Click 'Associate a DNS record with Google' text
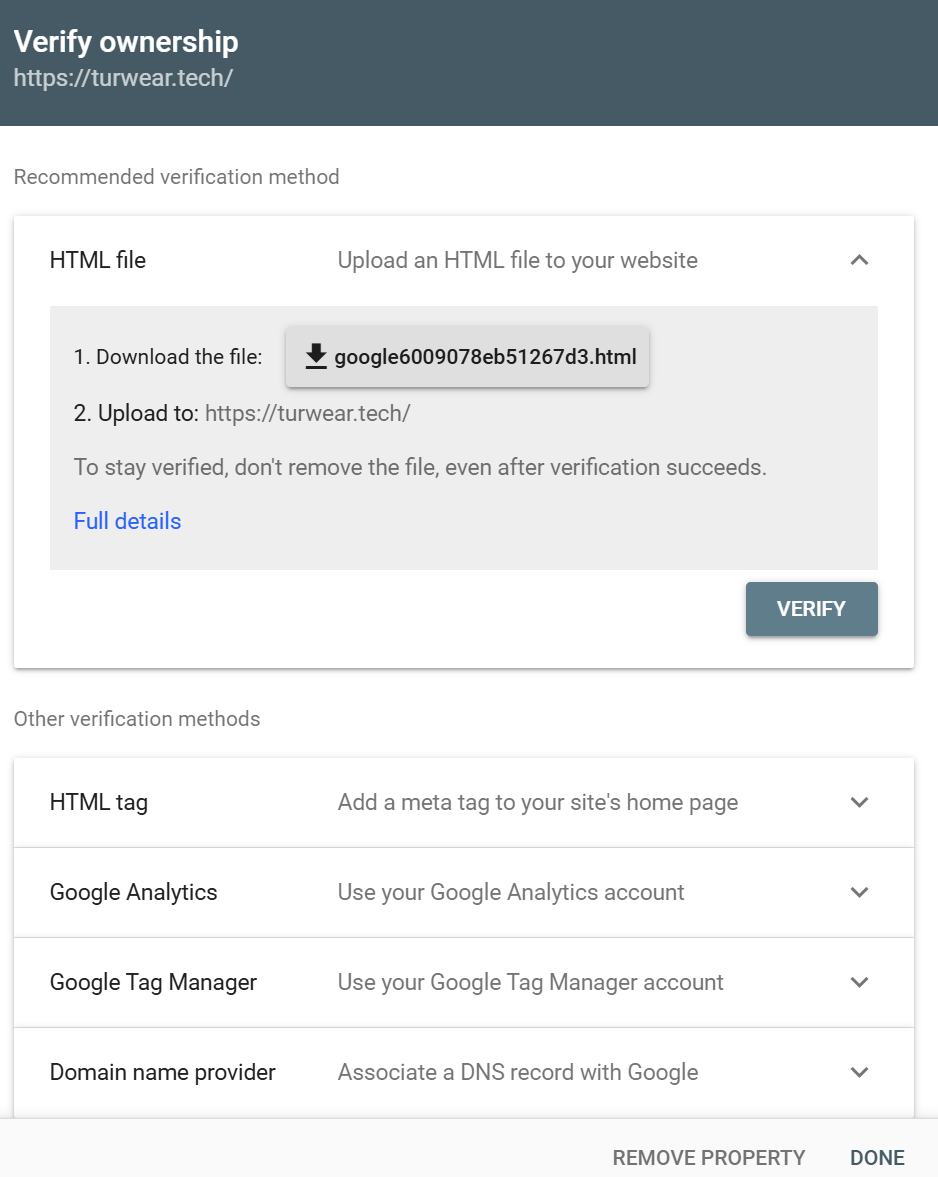938x1177 pixels. (517, 1072)
